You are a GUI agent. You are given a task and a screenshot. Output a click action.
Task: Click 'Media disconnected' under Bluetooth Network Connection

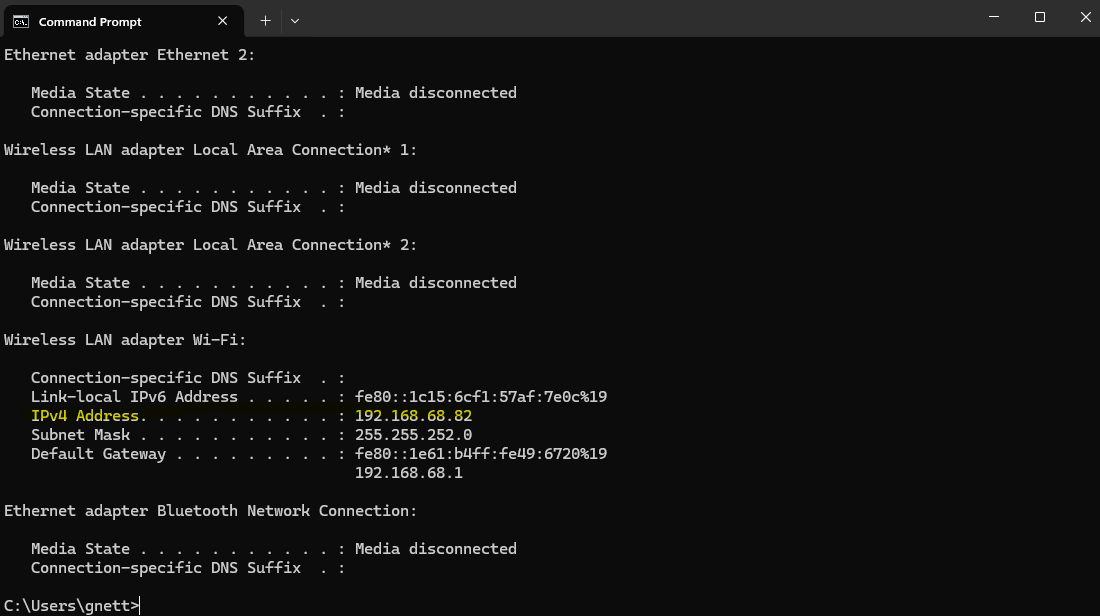436,549
